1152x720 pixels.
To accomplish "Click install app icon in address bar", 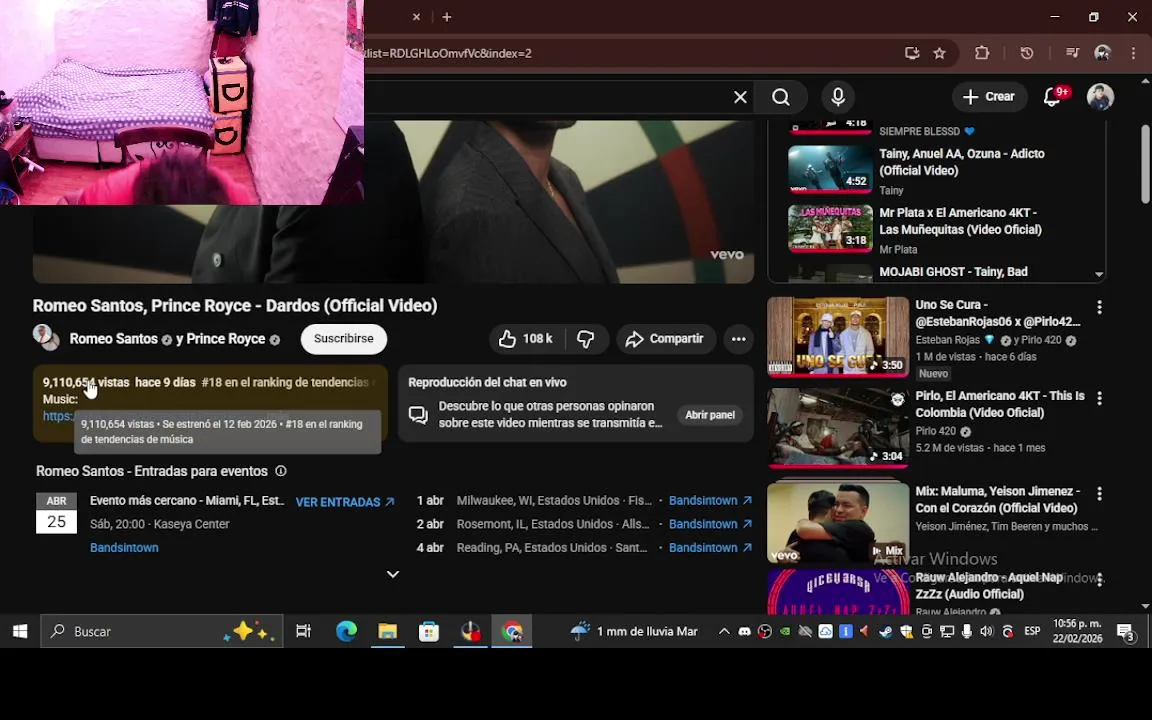I will coord(912,53).
